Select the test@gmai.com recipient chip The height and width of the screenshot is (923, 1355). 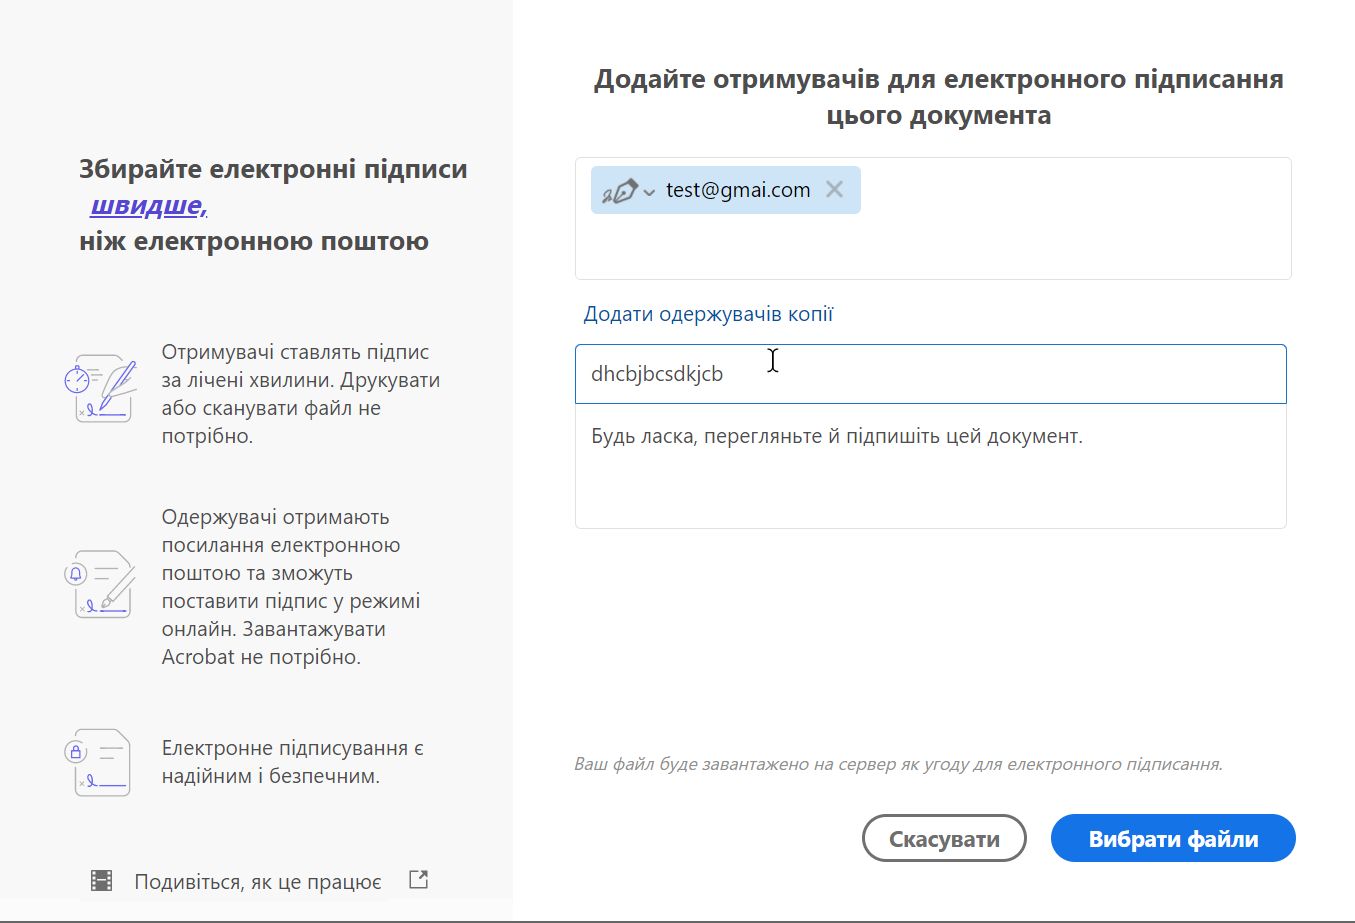point(738,189)
